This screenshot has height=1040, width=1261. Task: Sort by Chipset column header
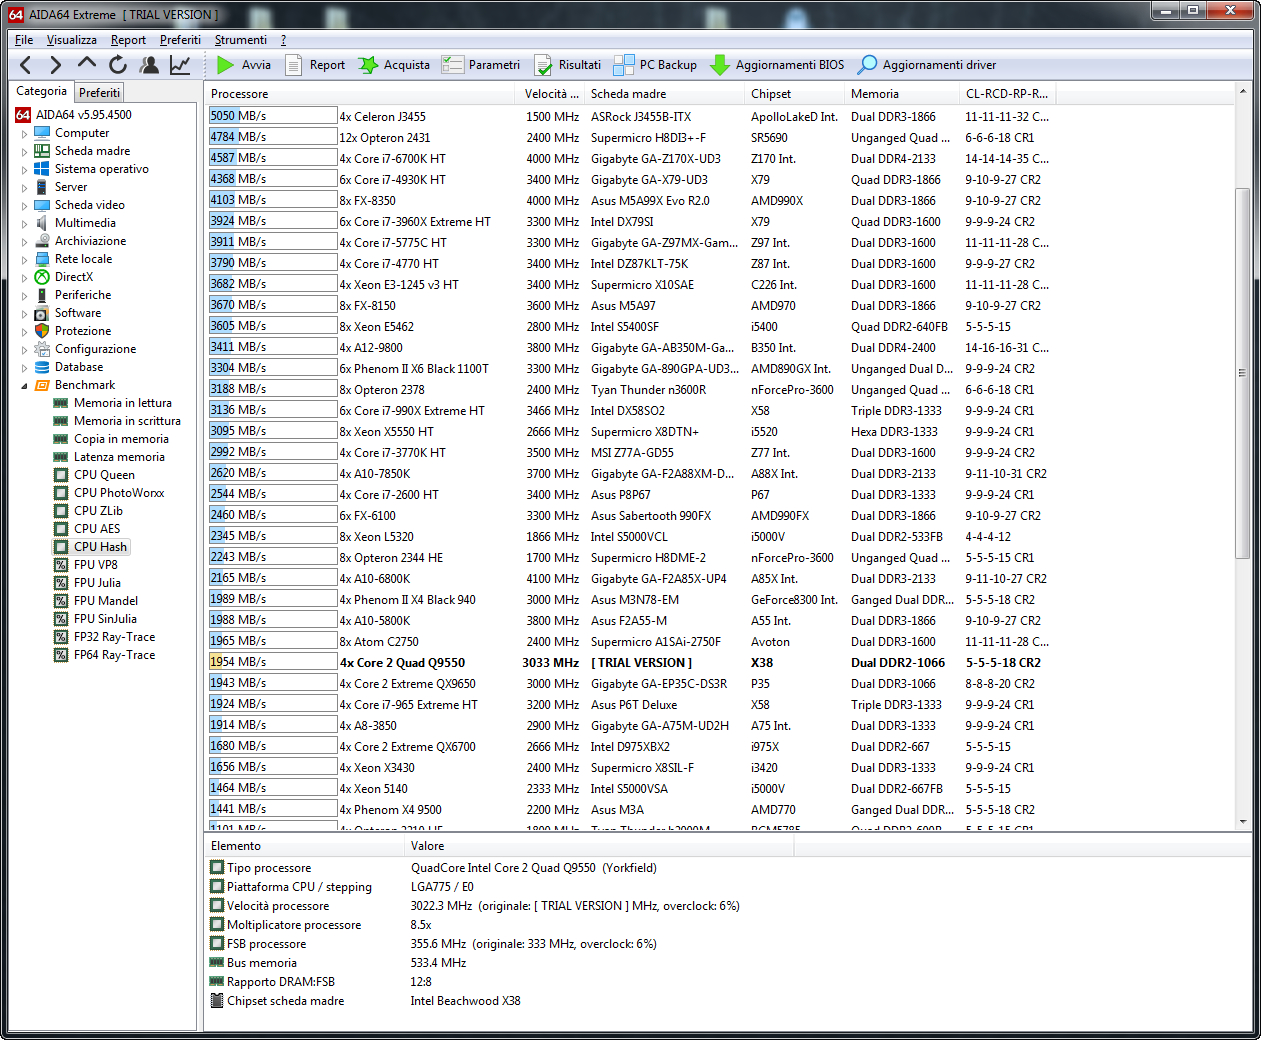click(794, 94)
